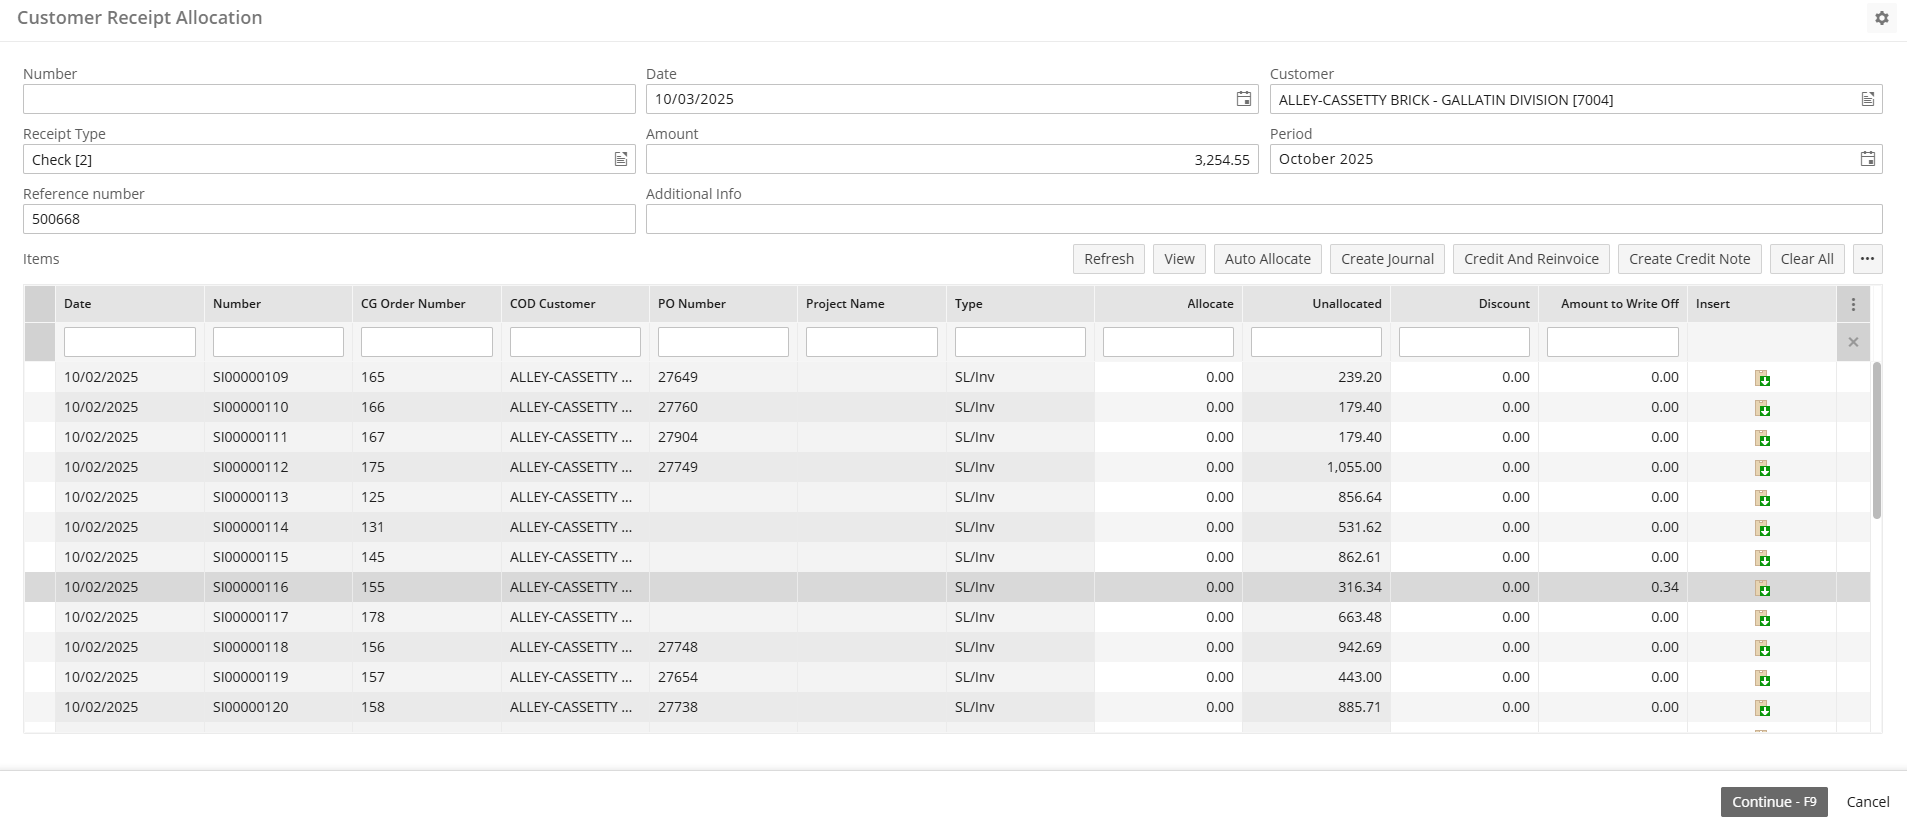Click the Reference number input field
The height and width of the screenshot is (825, 1907).
tap(329, 219)
